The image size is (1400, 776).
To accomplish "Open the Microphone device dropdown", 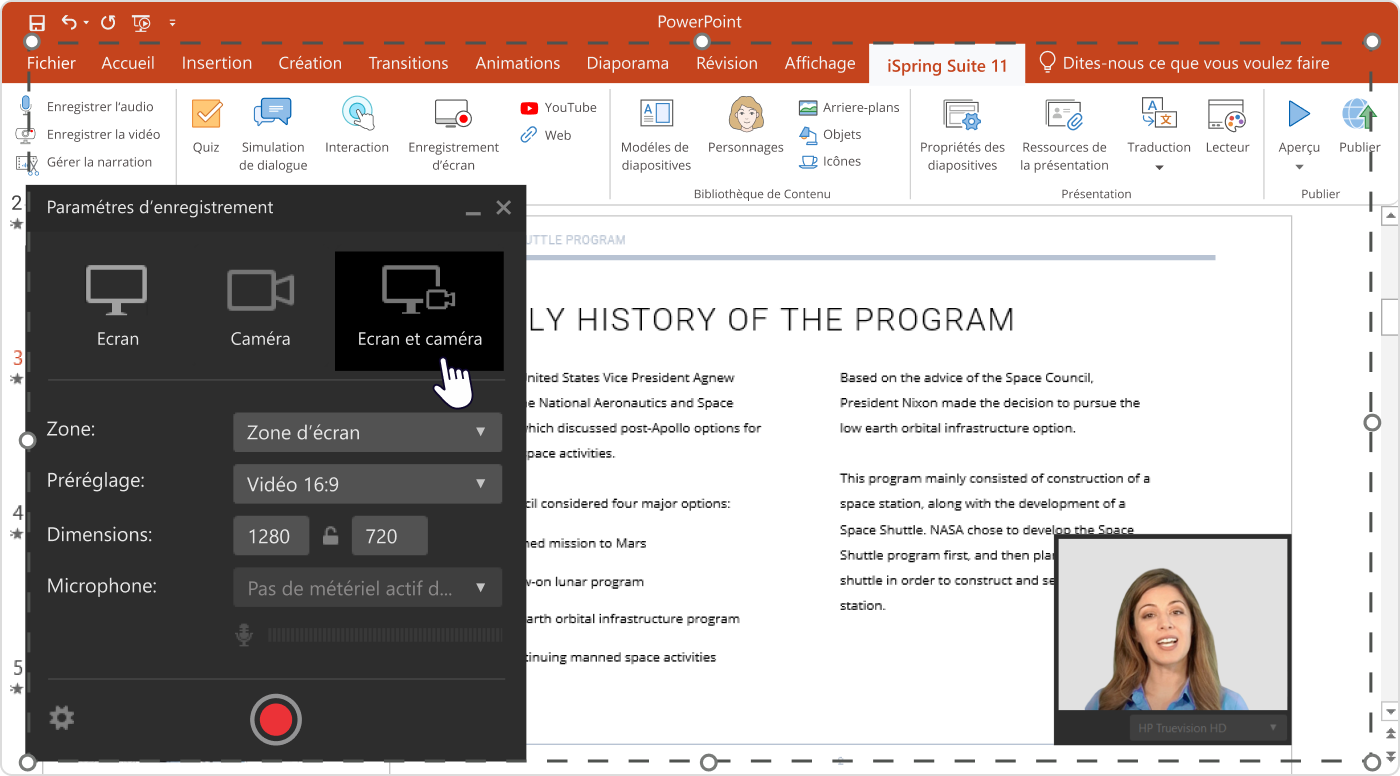I will coord(367,588).
